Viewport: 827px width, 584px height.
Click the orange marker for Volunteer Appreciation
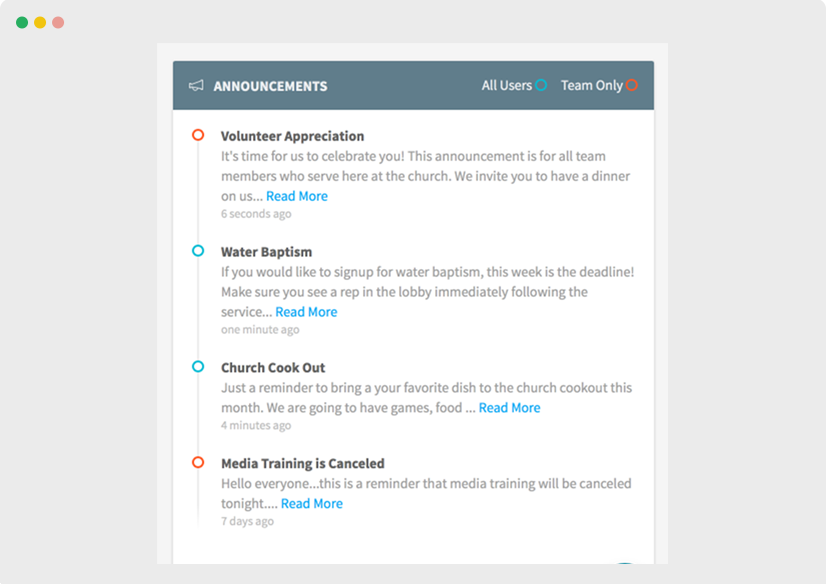pyautogui.click(x=198, y=135)
